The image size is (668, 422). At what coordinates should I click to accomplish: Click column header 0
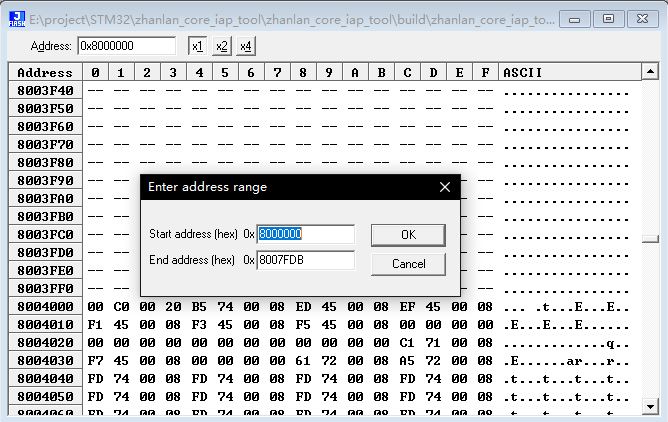point(95,72)
